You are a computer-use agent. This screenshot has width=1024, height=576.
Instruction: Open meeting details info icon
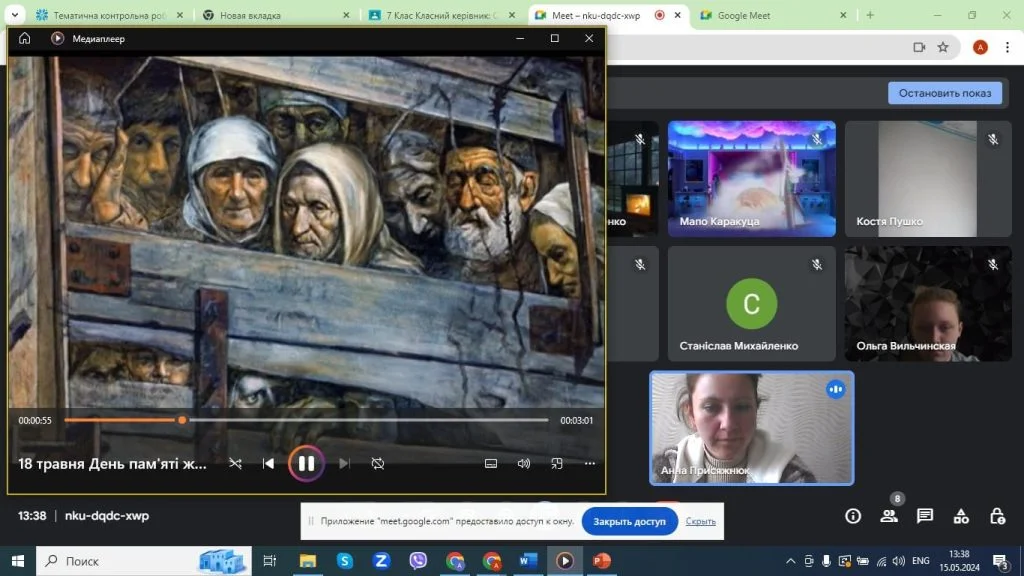point(853,516)
